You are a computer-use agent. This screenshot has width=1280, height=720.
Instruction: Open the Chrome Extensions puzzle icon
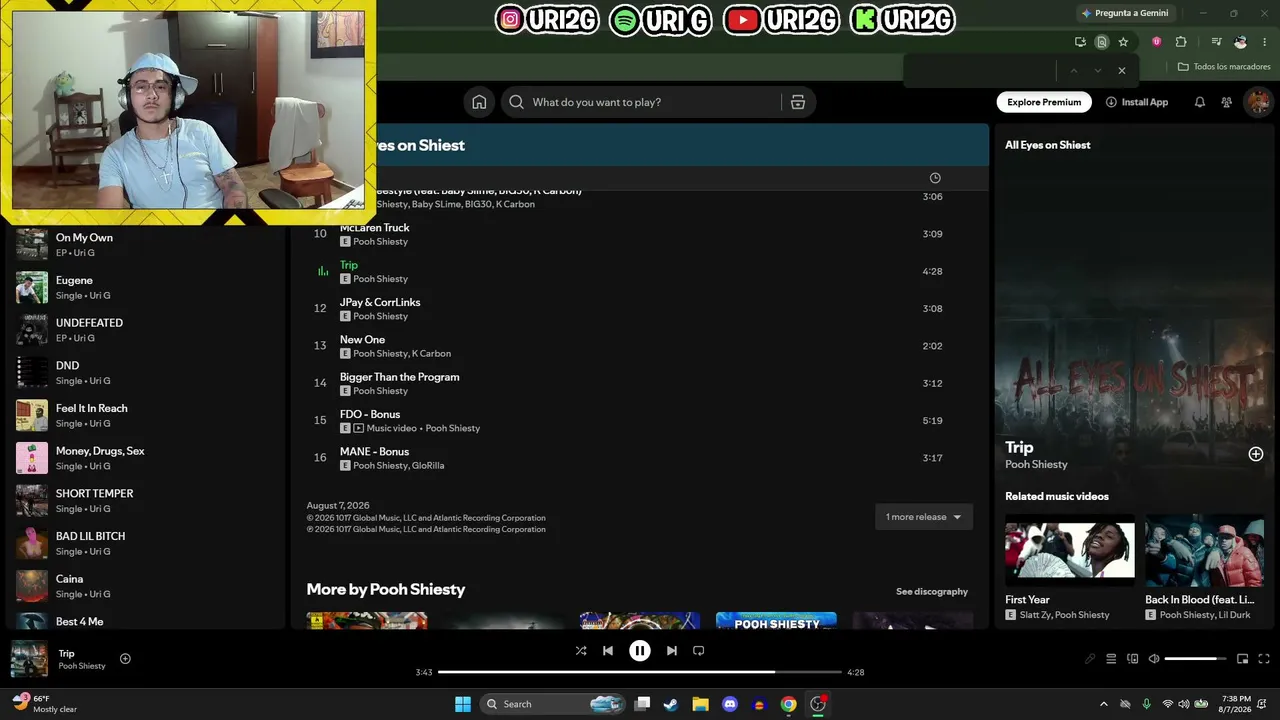(x=1181, y=42)
